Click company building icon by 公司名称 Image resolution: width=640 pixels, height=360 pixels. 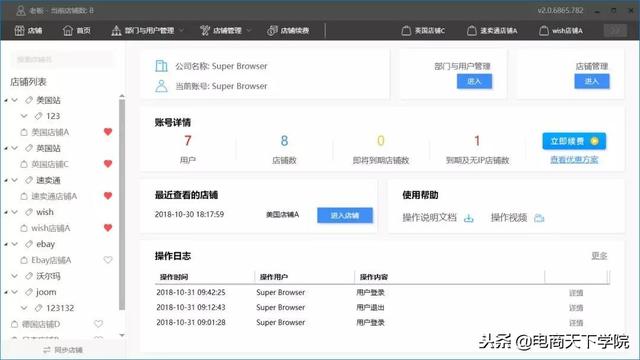pyautogui.click(x=161, y=66)
